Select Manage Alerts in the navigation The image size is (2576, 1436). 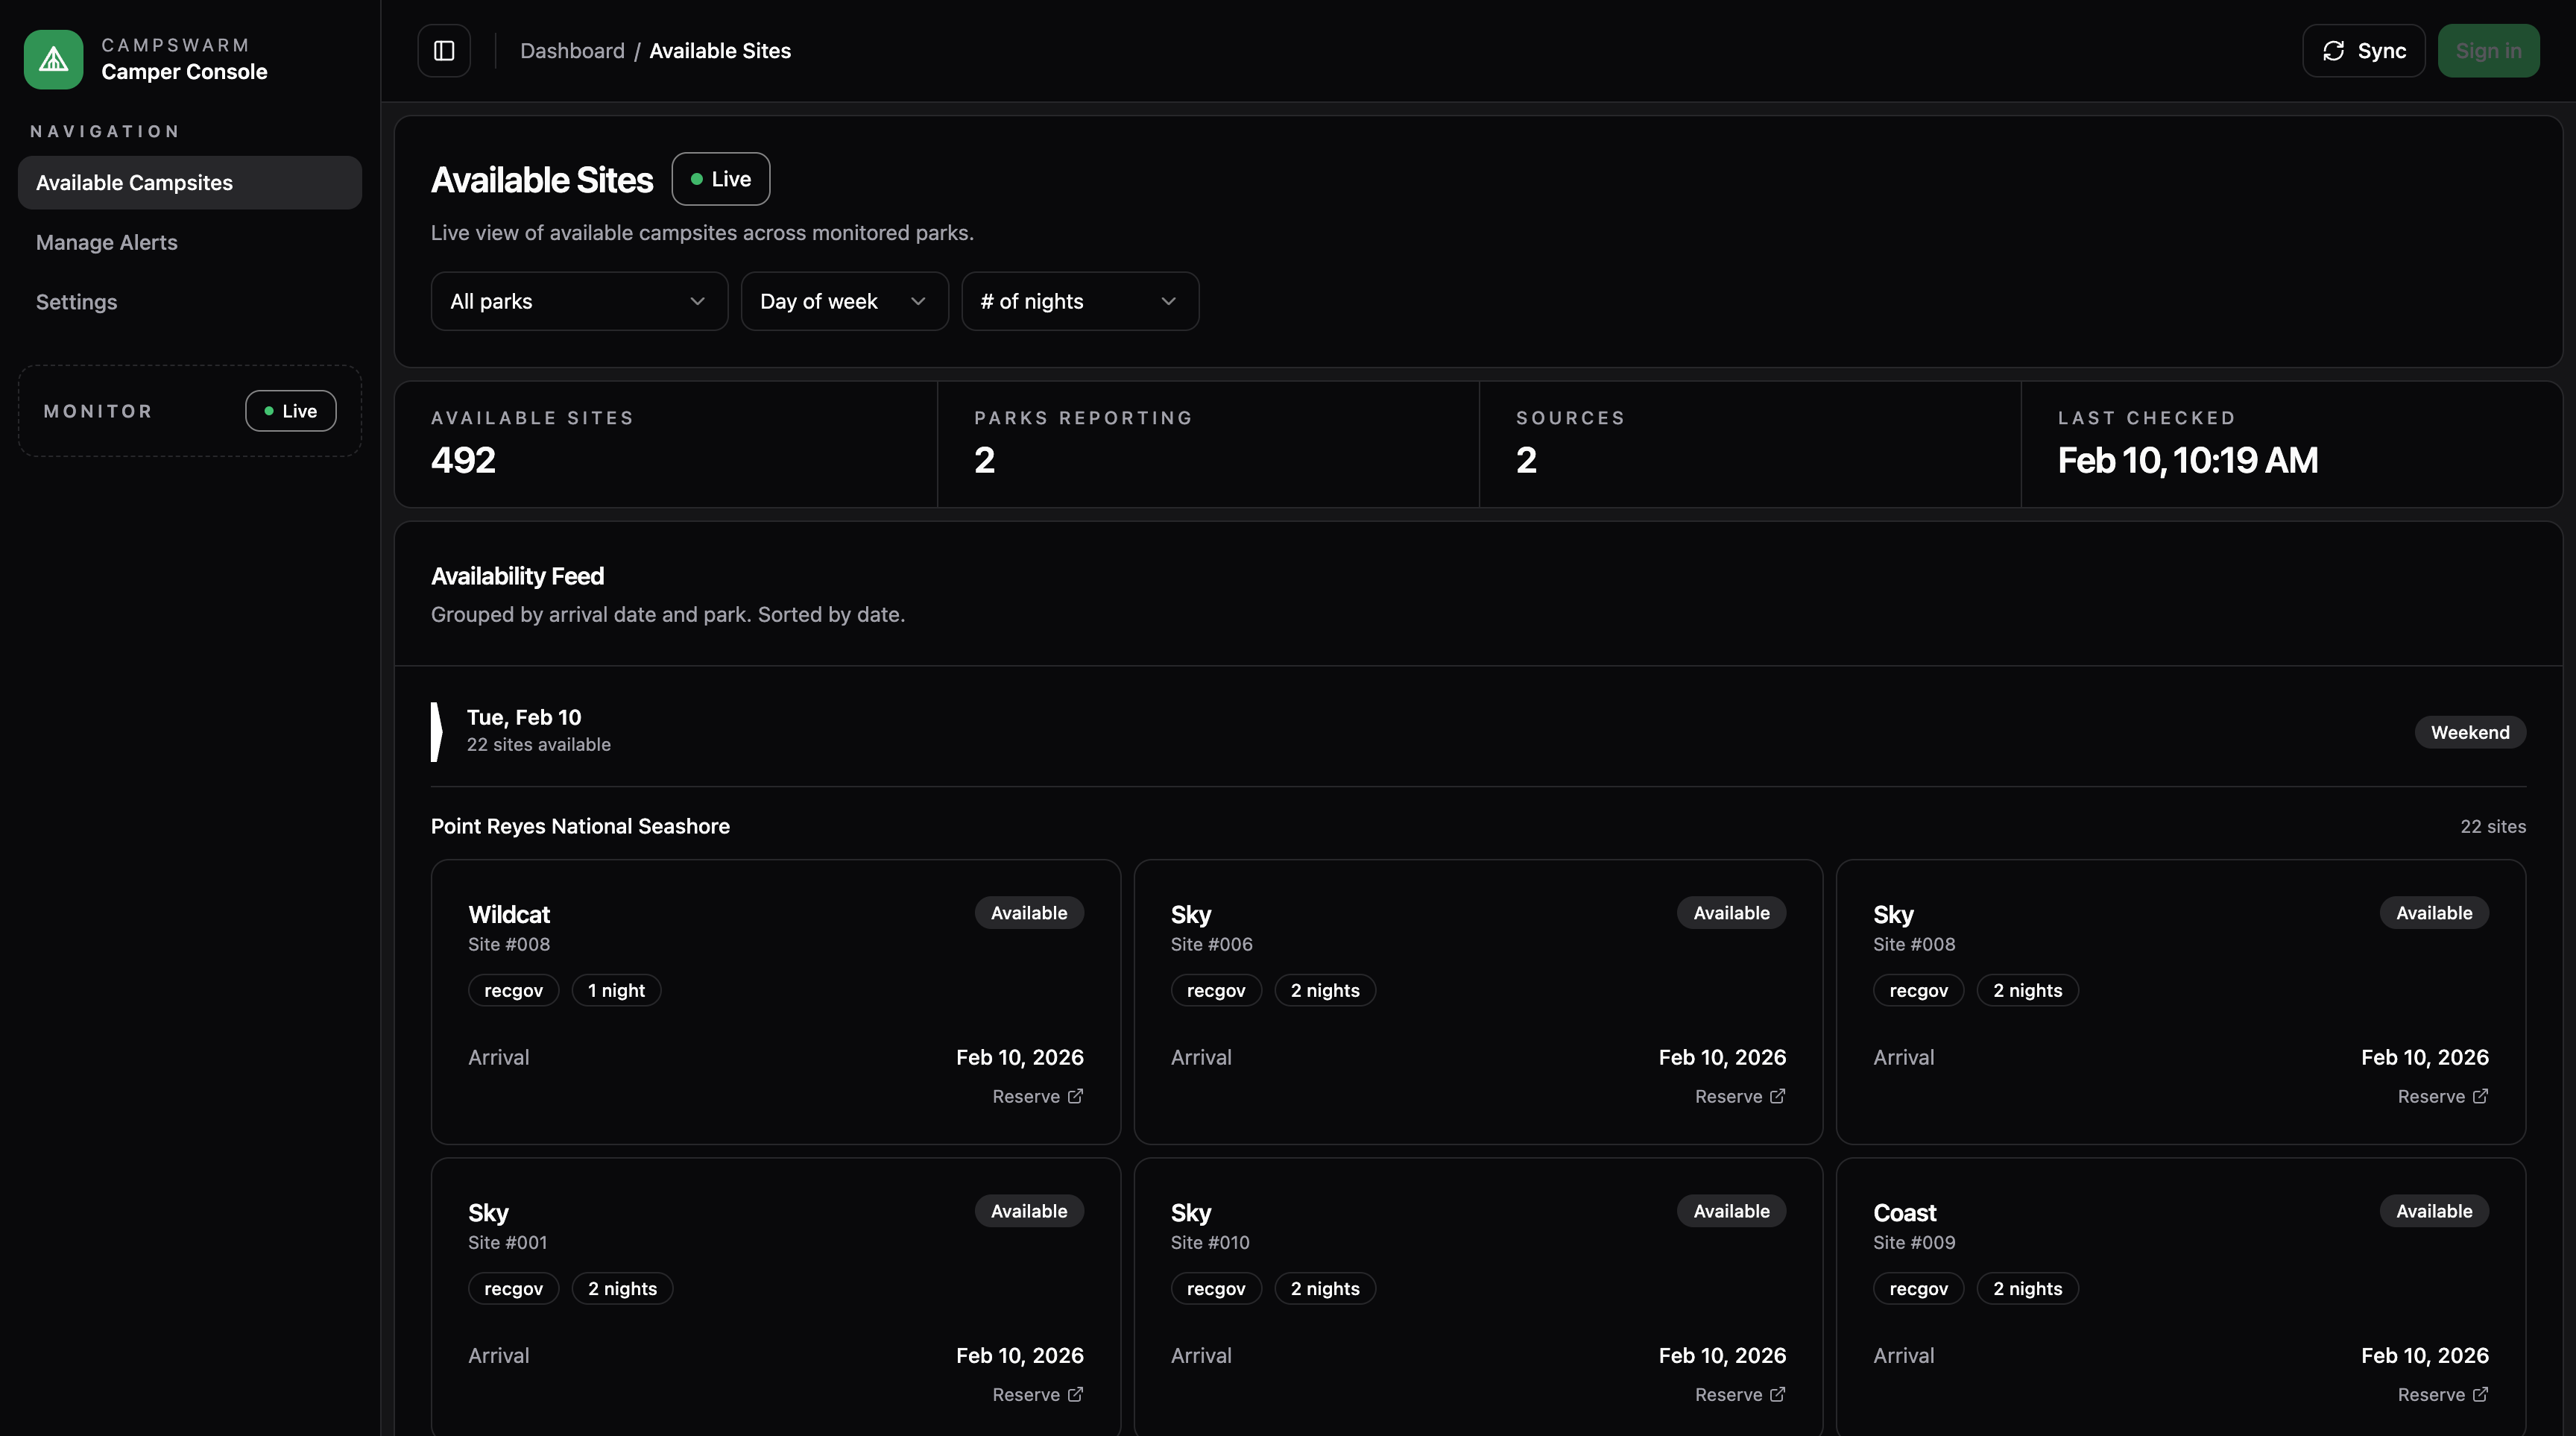(106, 242)
